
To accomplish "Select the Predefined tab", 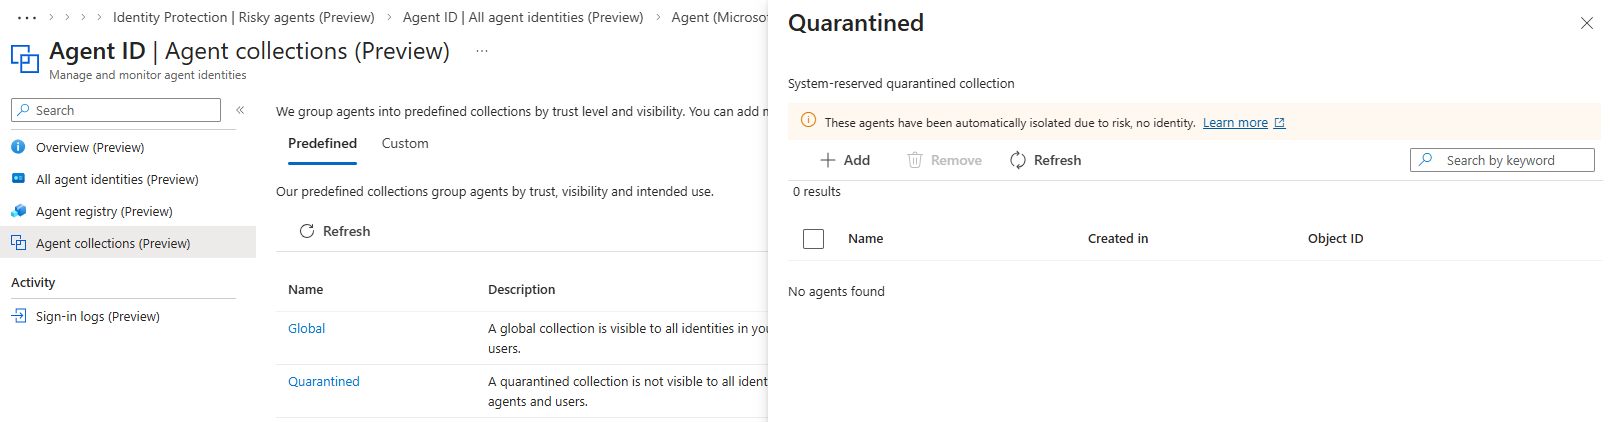I will coord(322,144).
